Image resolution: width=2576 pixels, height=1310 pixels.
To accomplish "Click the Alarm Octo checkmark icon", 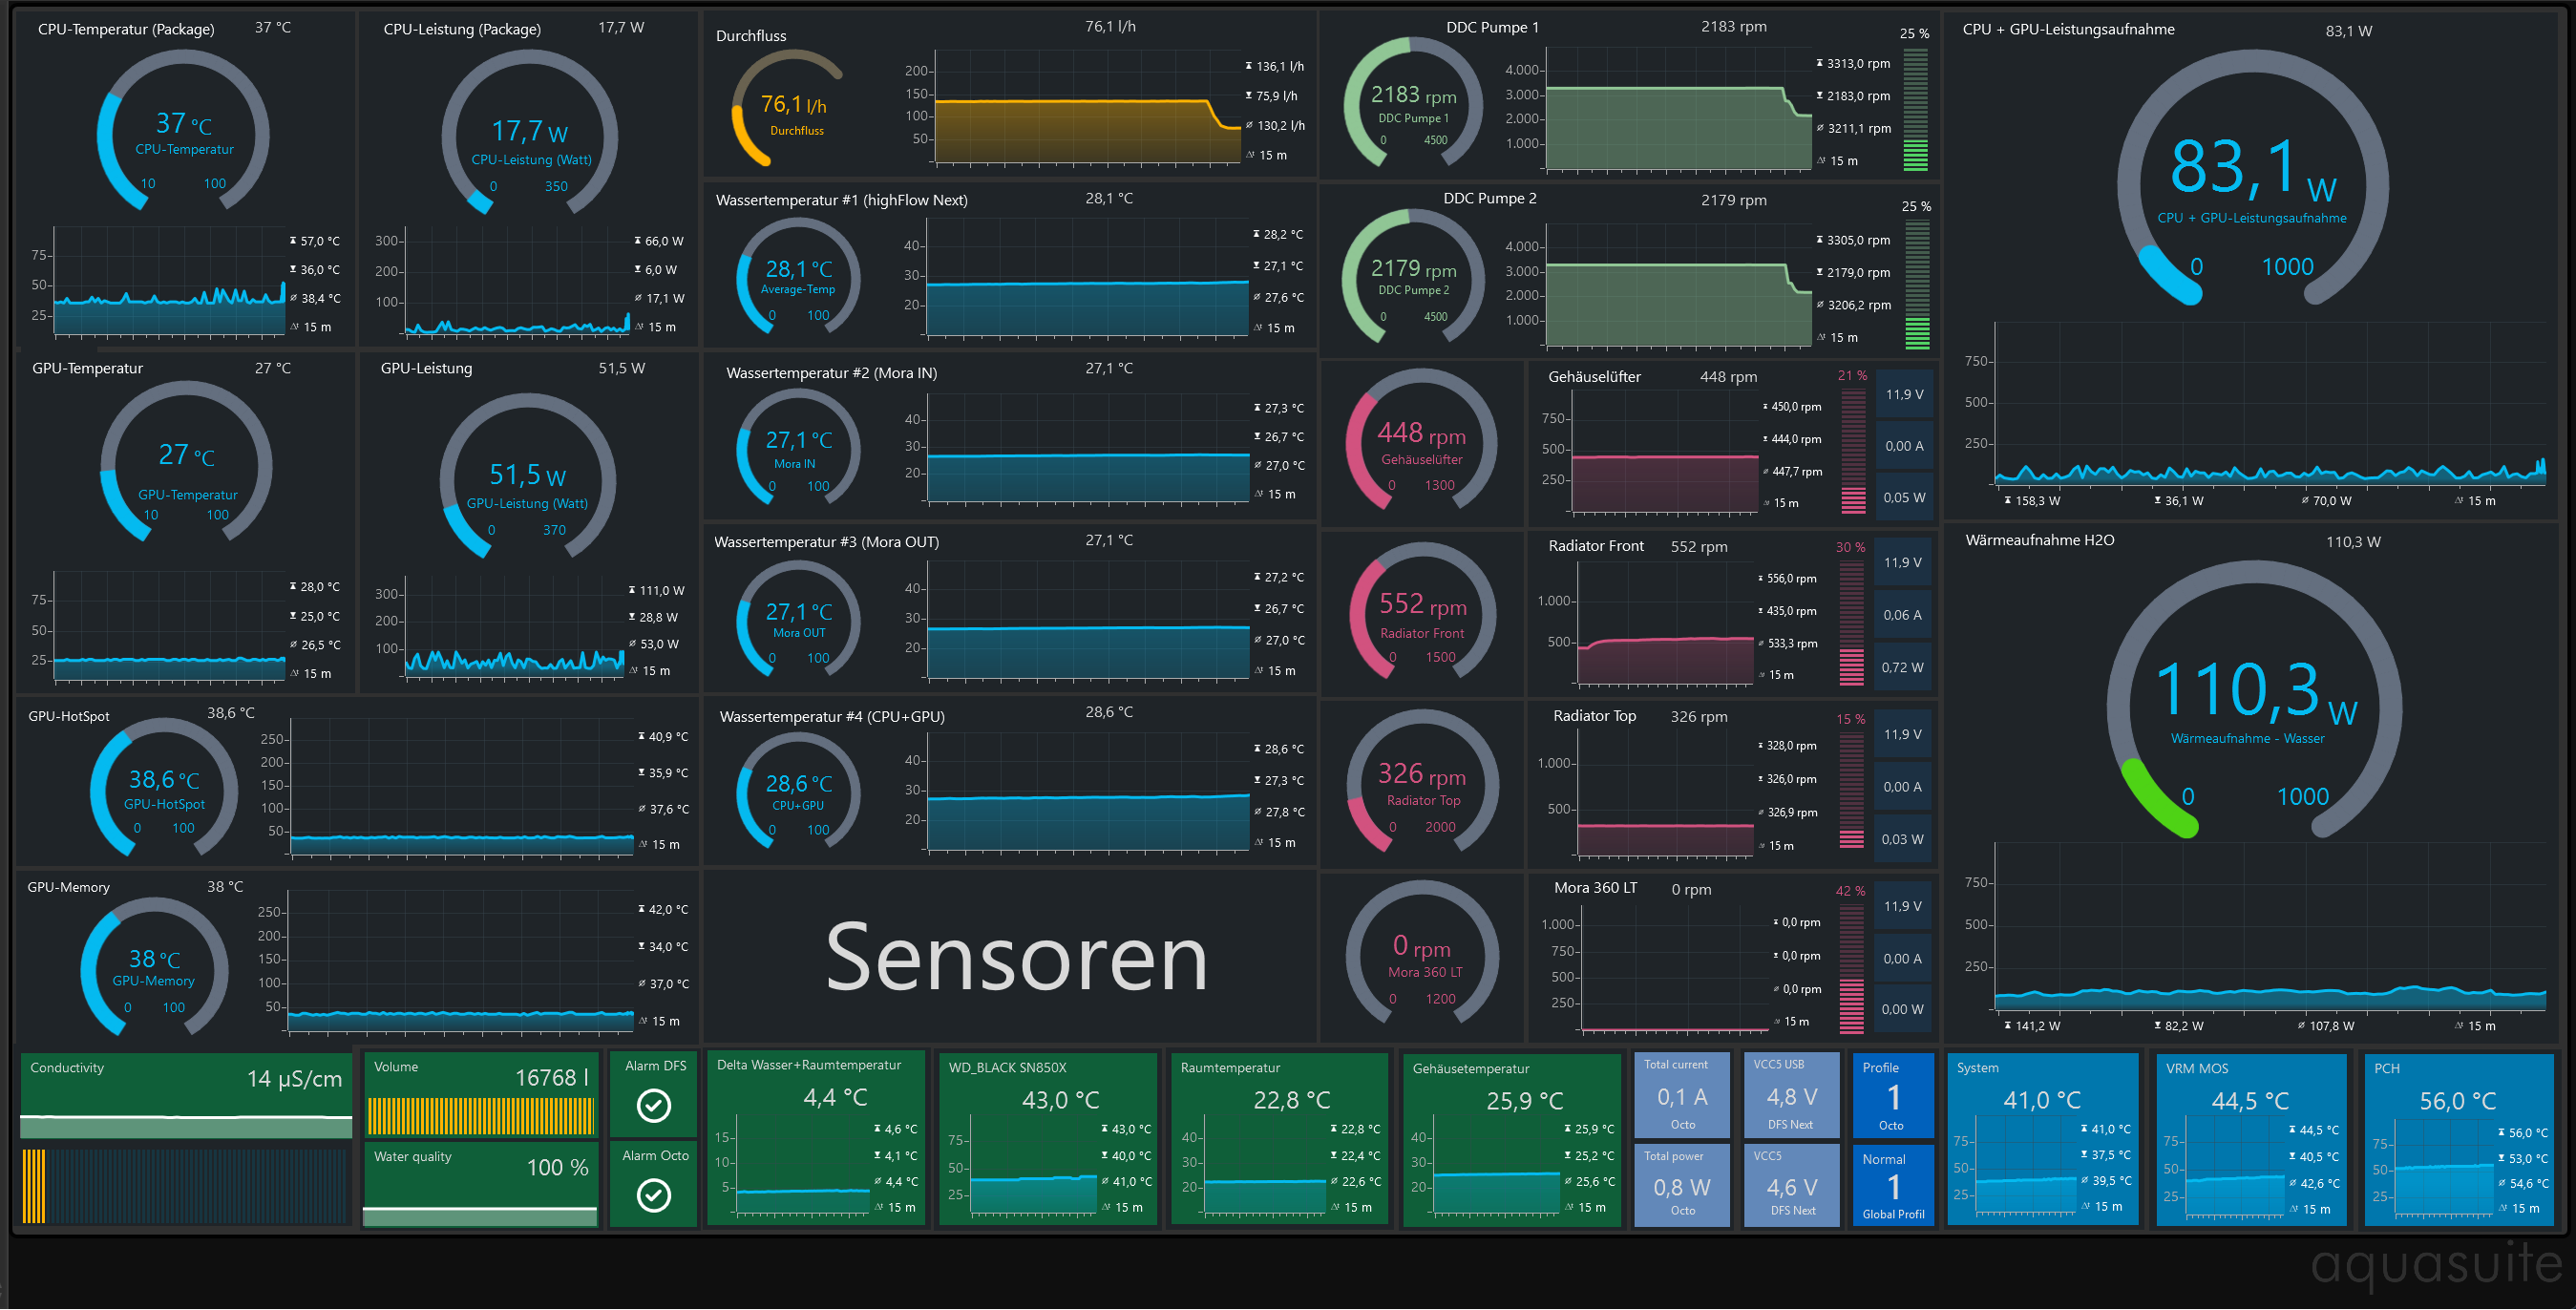I will tap(654, 1194).
